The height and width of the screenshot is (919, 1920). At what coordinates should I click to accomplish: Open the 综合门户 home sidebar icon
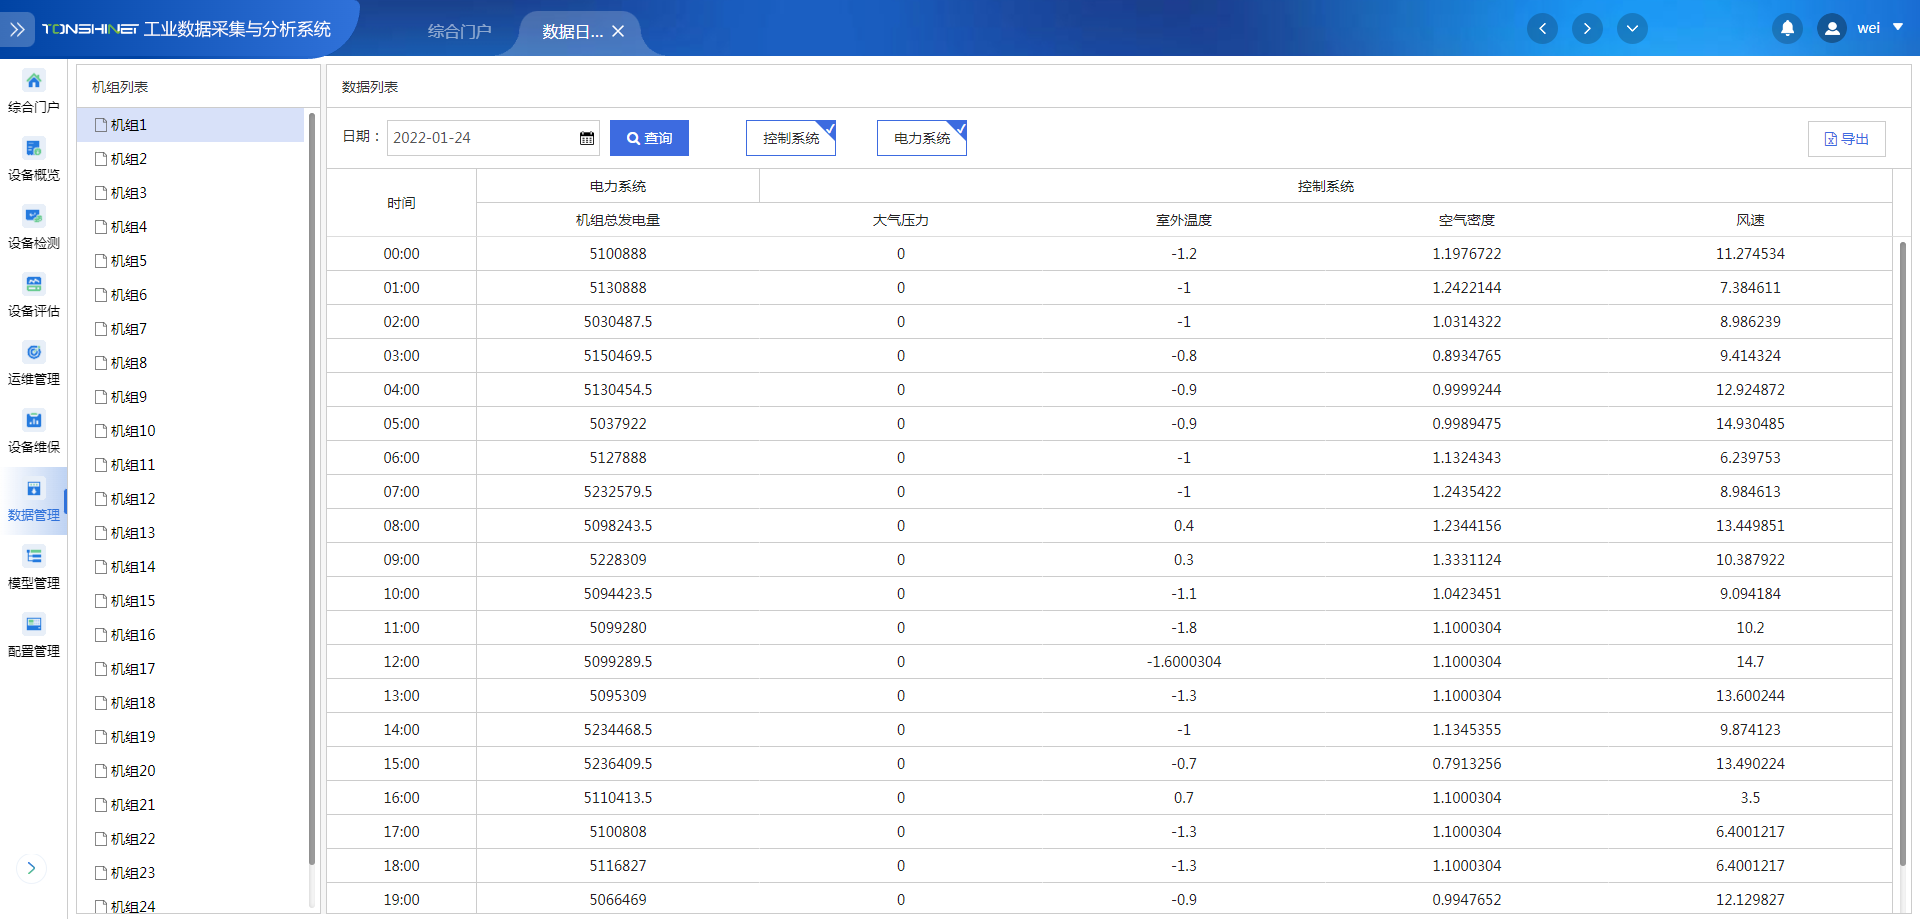point(34,81)
